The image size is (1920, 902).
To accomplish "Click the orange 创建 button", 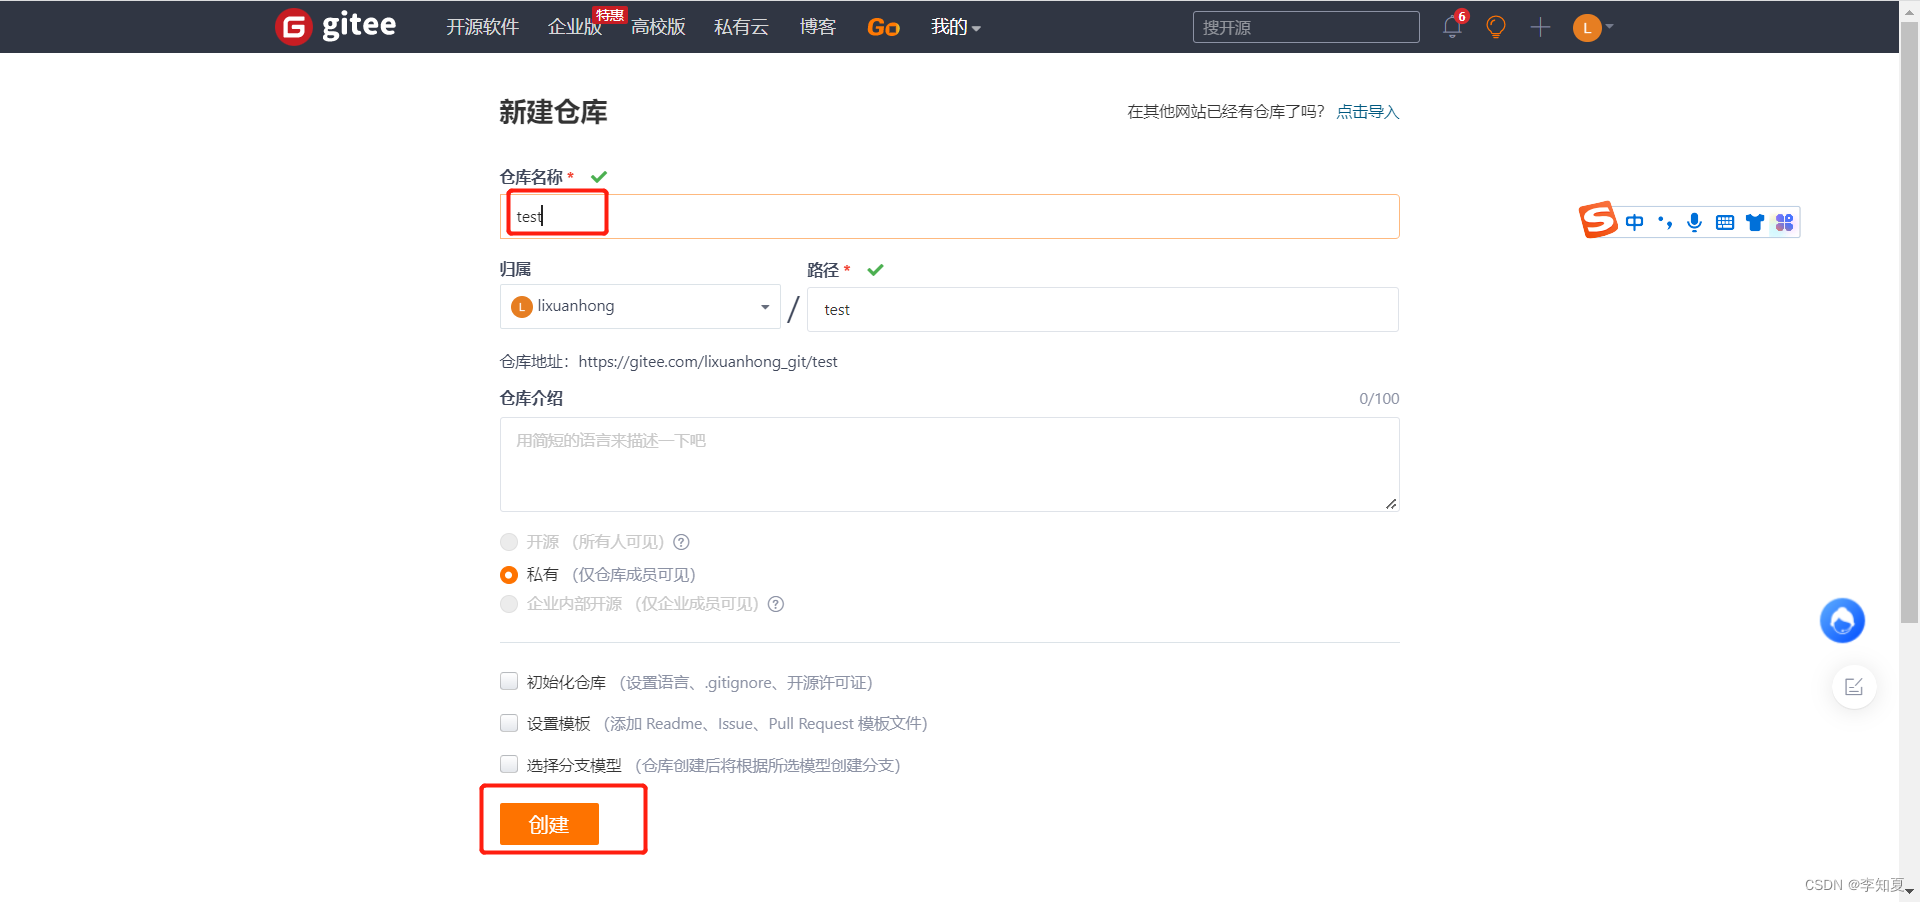I will pos(549,824).
